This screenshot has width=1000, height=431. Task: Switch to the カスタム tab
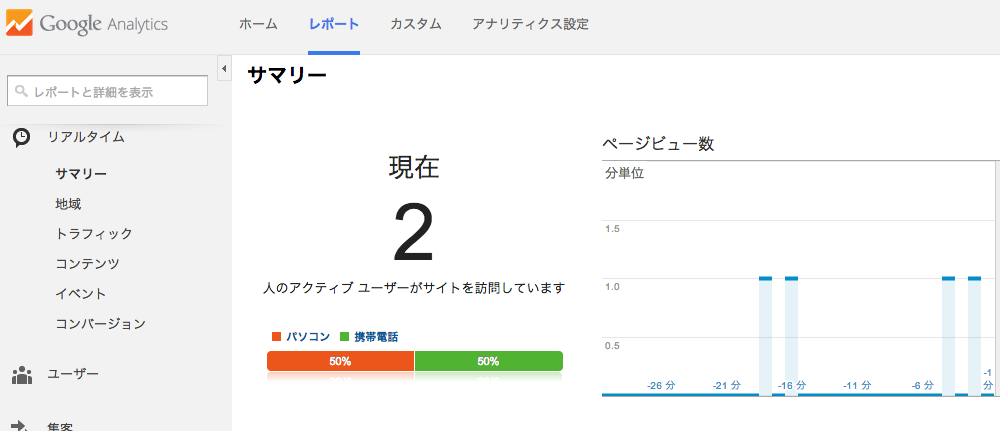click(x=416, y=25)
